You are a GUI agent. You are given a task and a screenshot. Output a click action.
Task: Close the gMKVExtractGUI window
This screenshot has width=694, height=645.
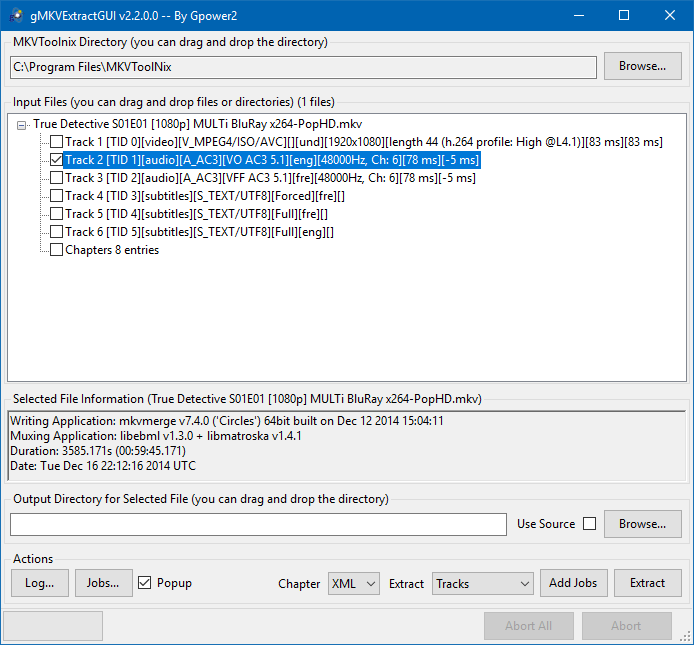coord(670,15)
